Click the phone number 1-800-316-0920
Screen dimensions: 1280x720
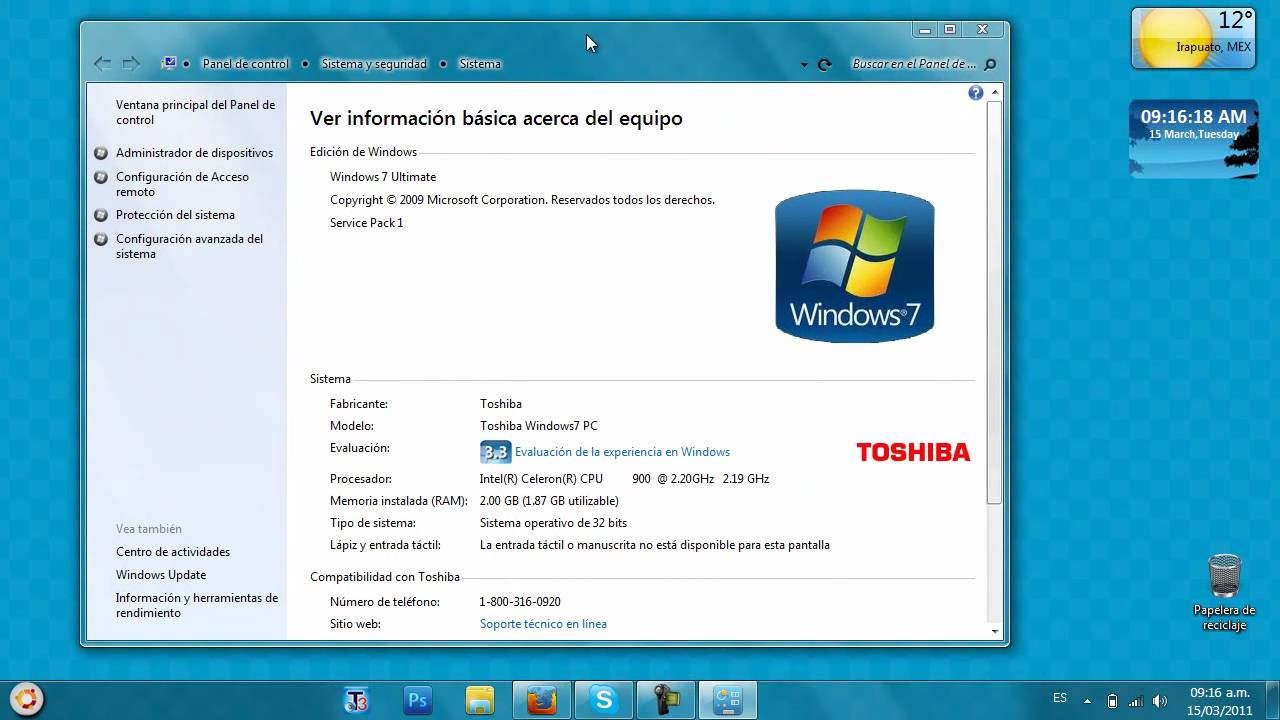tap(520, 602)
